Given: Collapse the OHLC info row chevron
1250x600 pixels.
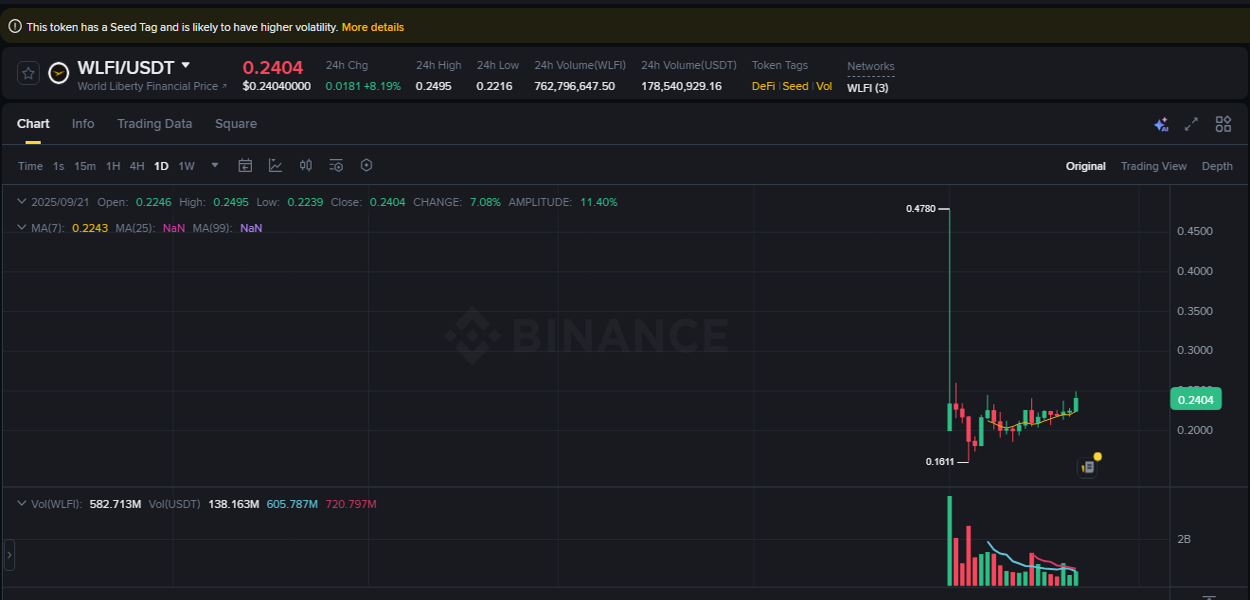Looking at the screenshot, I should [x=20, y=201].
